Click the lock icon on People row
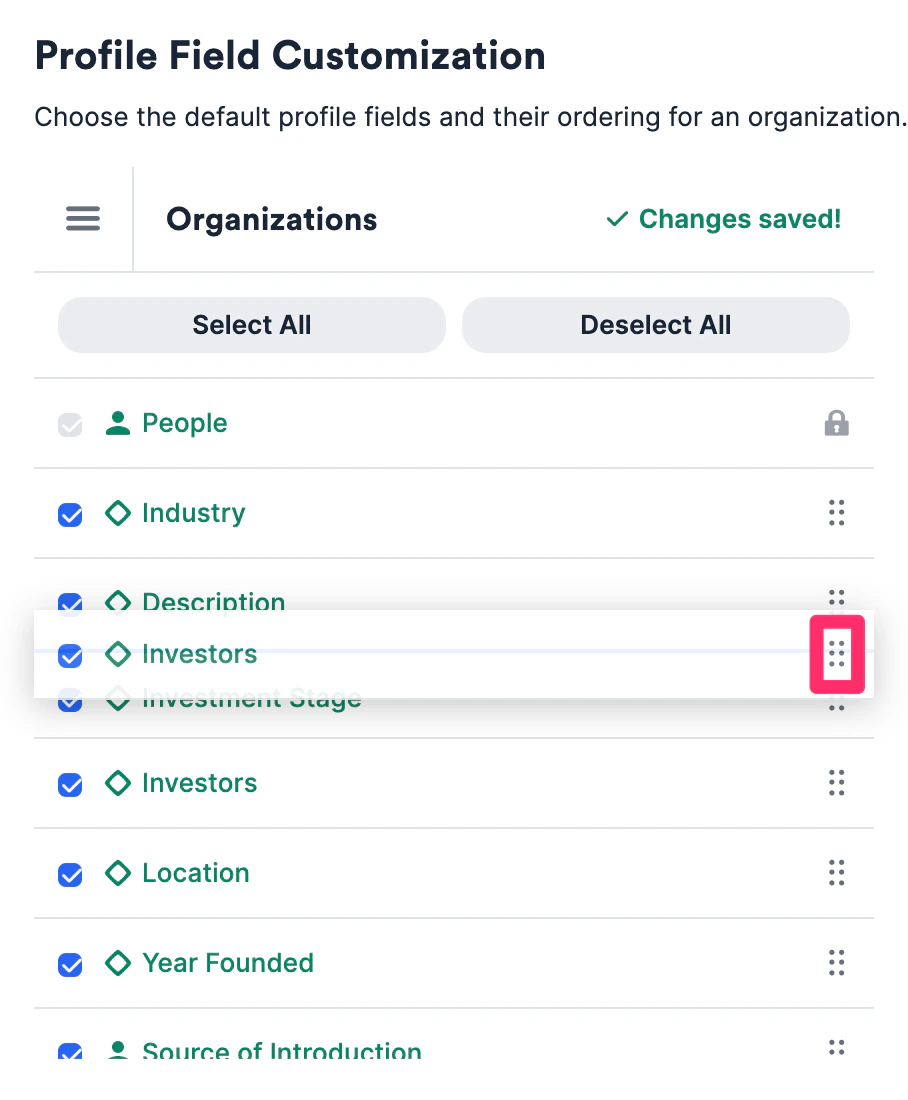 836,423
